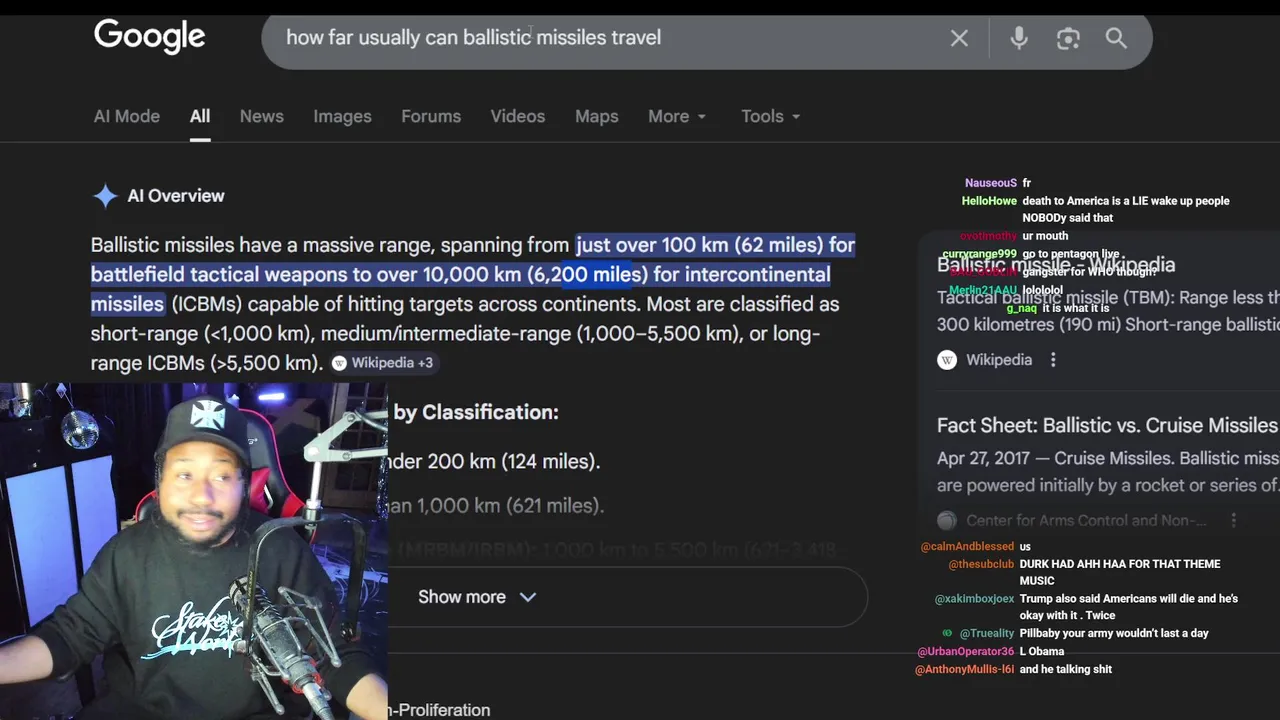Screen dimensions: 1280x720
Task: Go to the Forums tab
Action: coord(431,116)
